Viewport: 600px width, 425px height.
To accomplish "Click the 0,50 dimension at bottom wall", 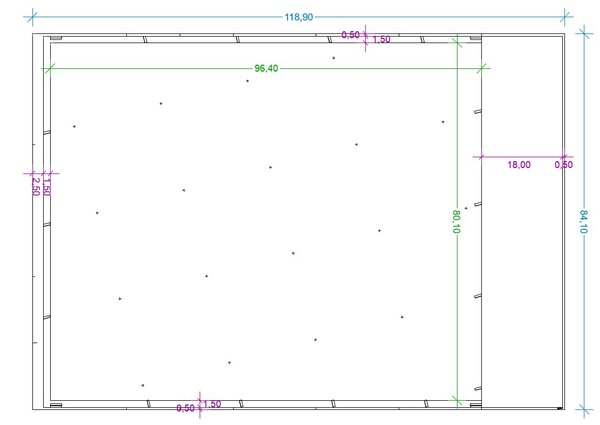I will pos(185,408).
